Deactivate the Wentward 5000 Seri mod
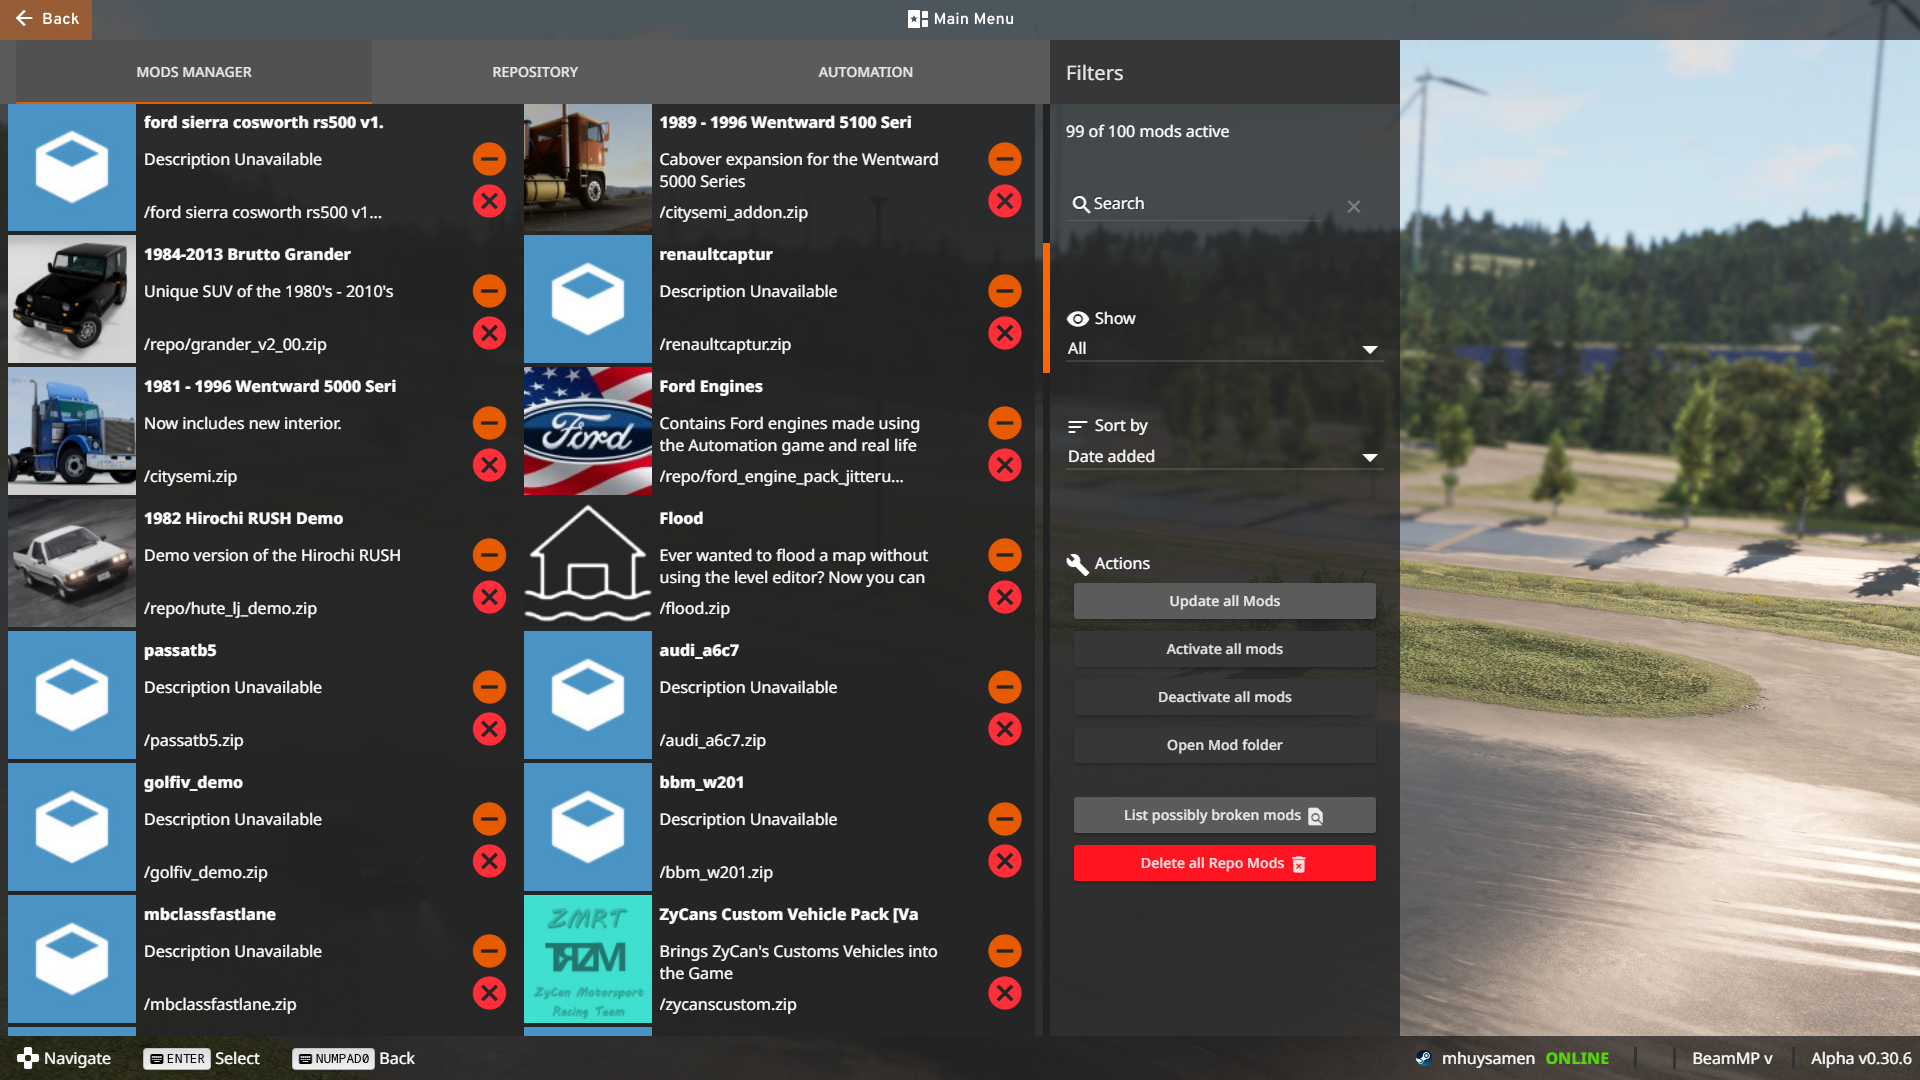1920x1080 pixels. (x=489, y=423)
